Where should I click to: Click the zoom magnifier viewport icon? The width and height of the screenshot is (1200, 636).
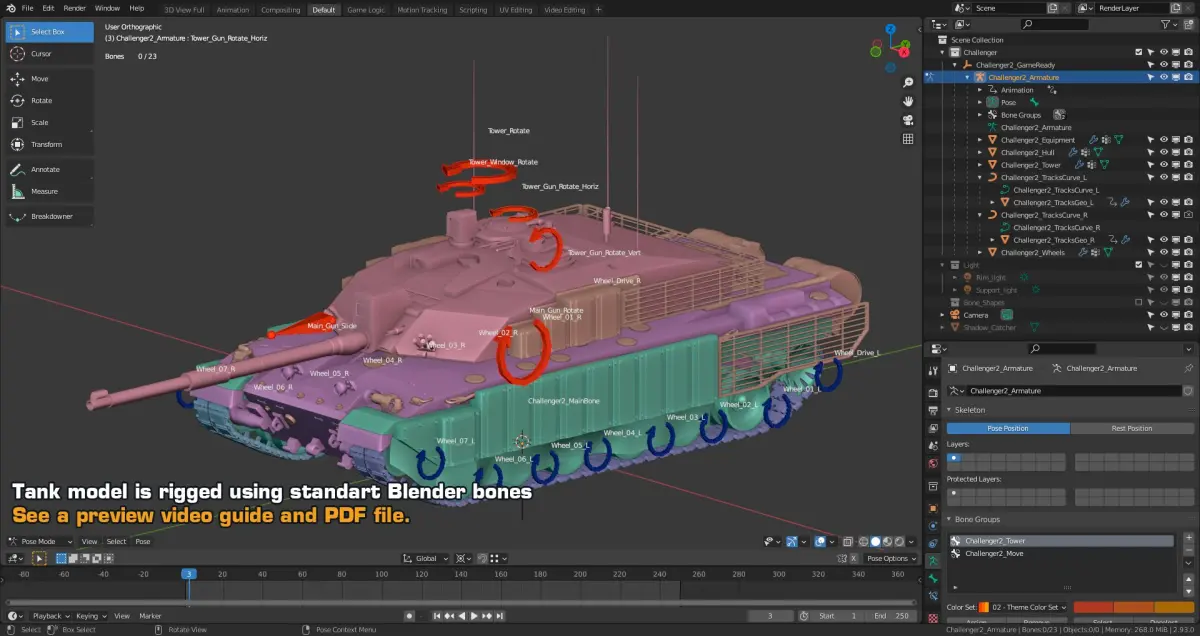click(908, 82)
